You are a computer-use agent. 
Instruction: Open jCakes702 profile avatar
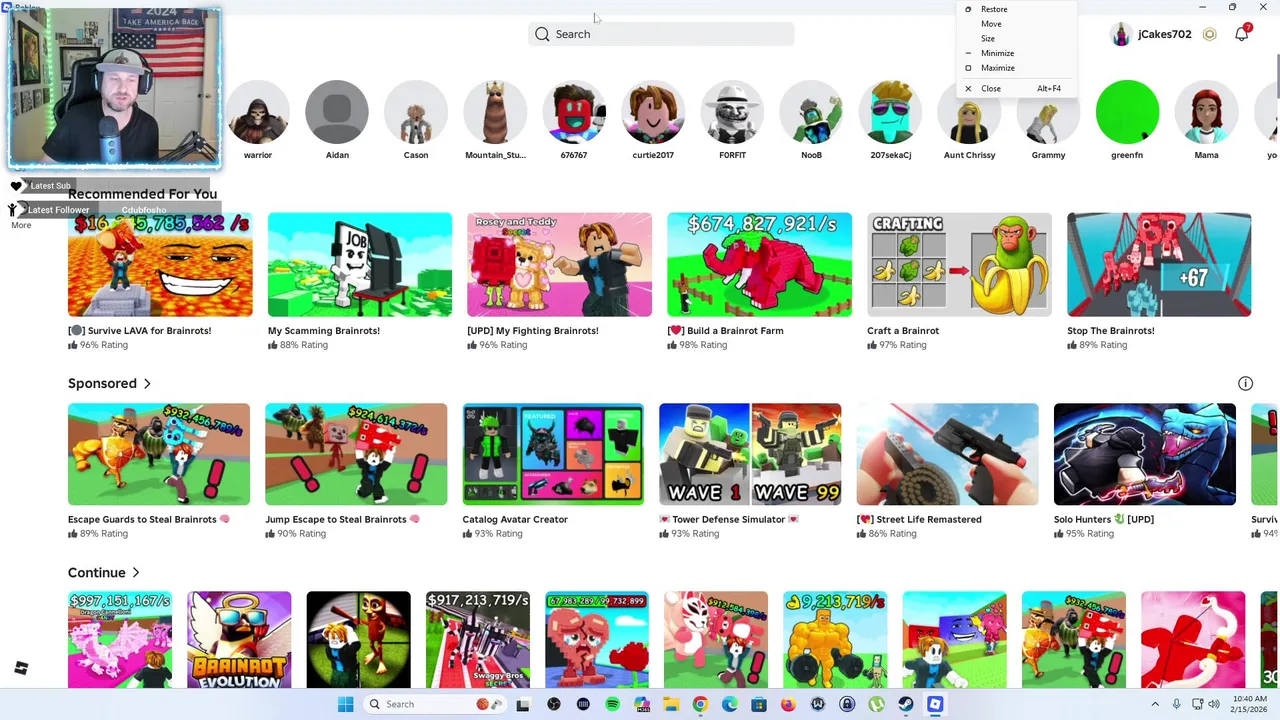click(1121, 34)
